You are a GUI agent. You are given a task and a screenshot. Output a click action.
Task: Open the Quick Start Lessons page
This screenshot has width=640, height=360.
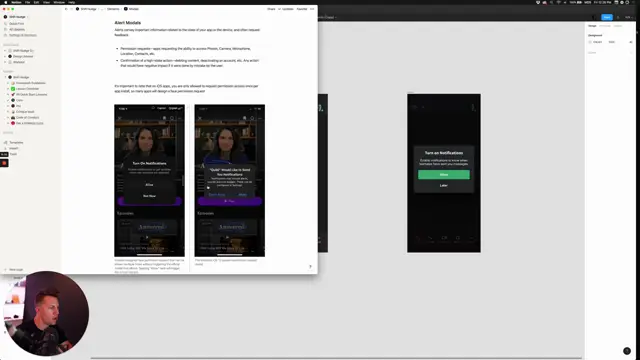click(31, 94)
